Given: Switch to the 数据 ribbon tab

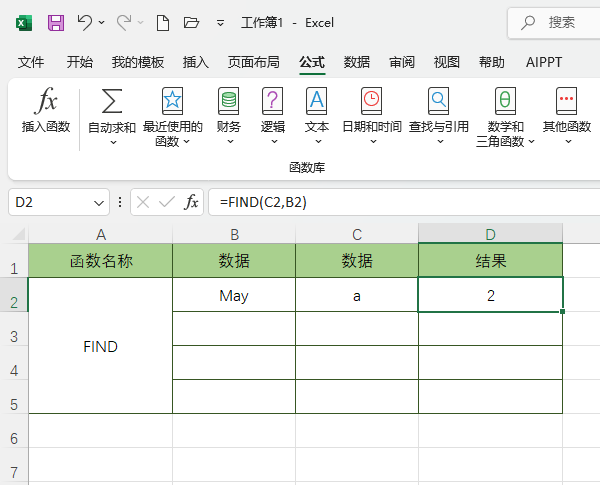Looking at the screenshot, I should (357, 62).
